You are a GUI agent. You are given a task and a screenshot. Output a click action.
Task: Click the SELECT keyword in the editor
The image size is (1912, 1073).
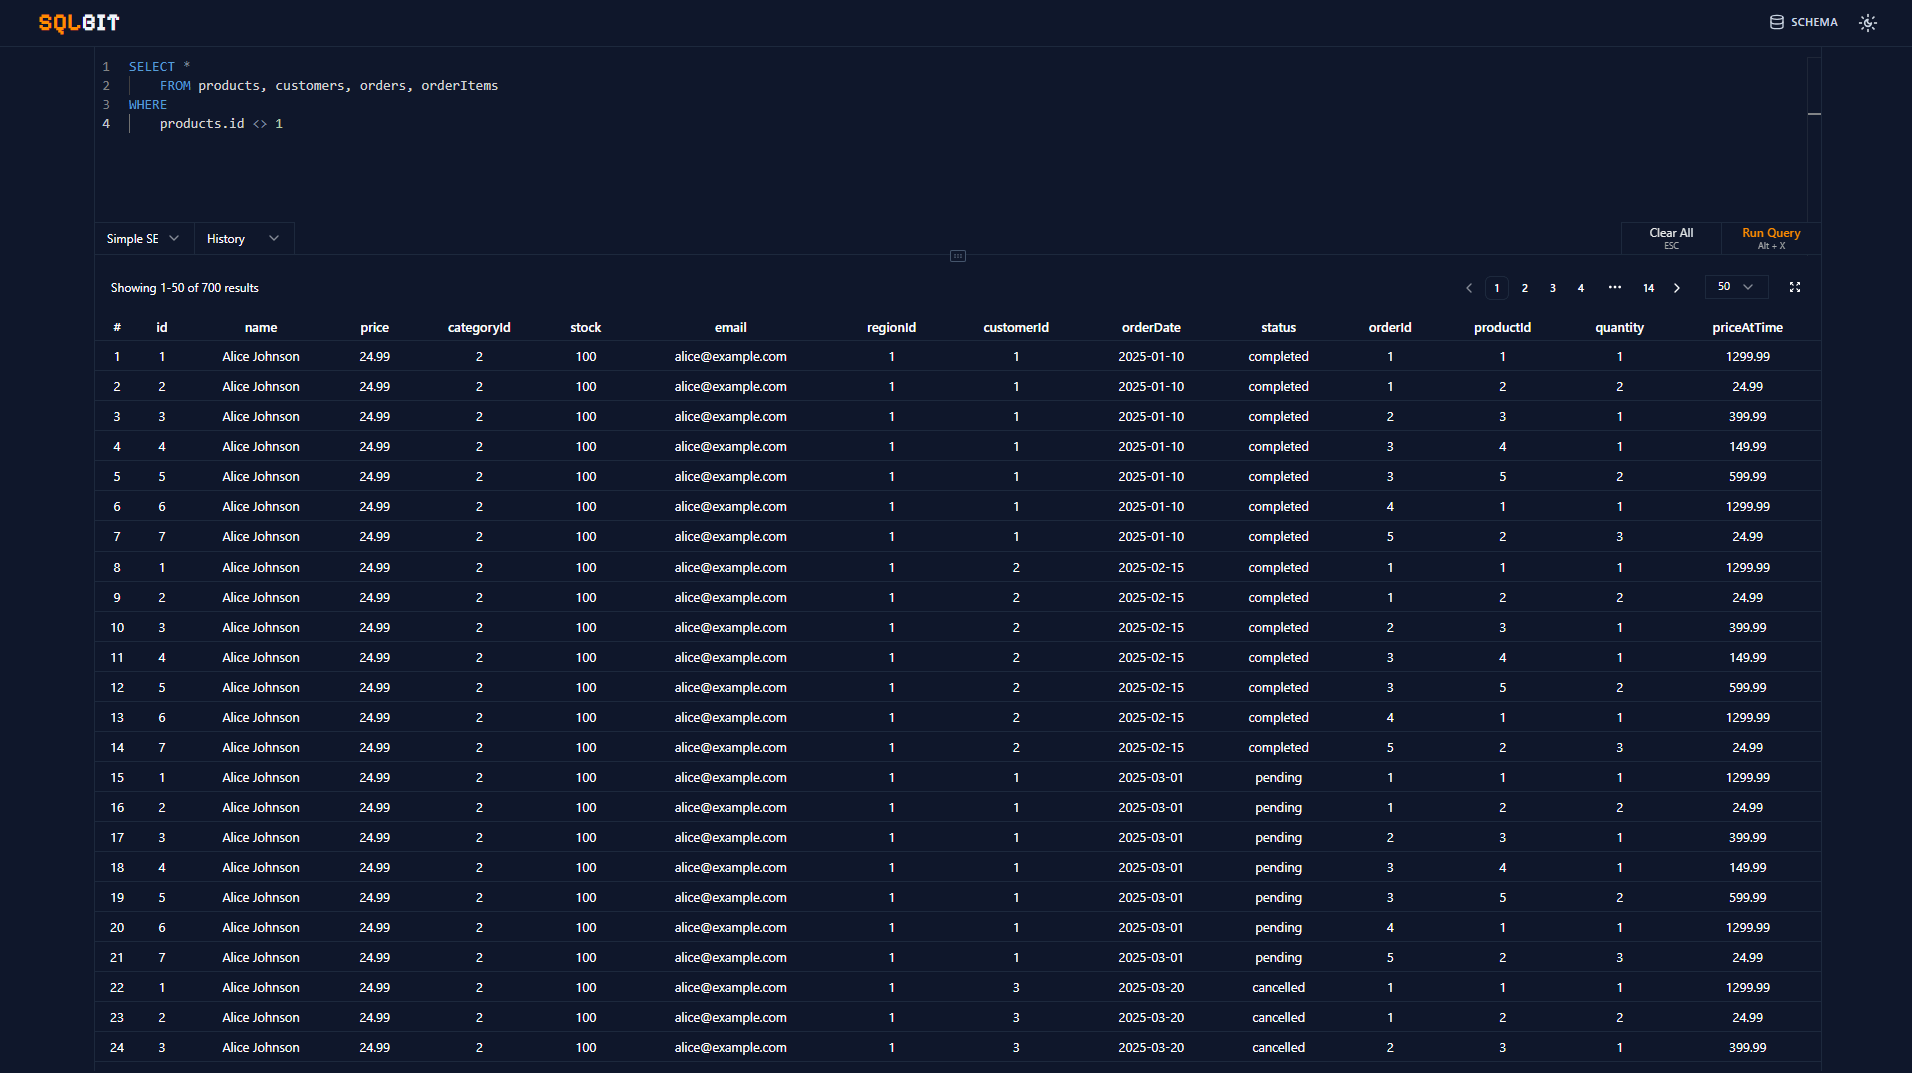tap(152, 67)
